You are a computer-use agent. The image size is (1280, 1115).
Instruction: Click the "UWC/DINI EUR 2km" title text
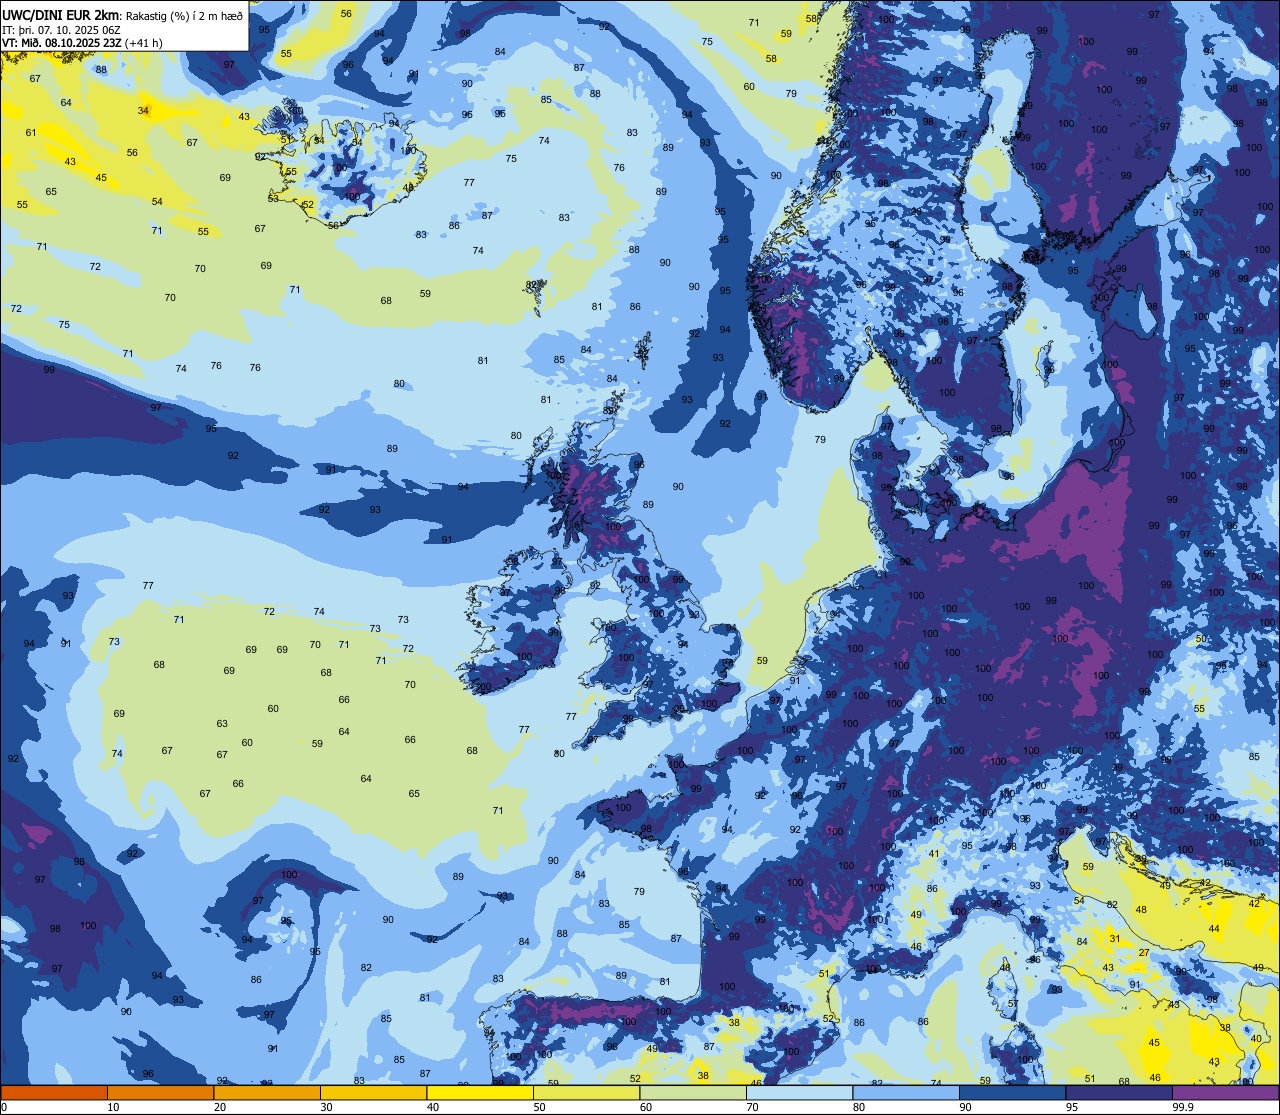(x=61, y=14)
